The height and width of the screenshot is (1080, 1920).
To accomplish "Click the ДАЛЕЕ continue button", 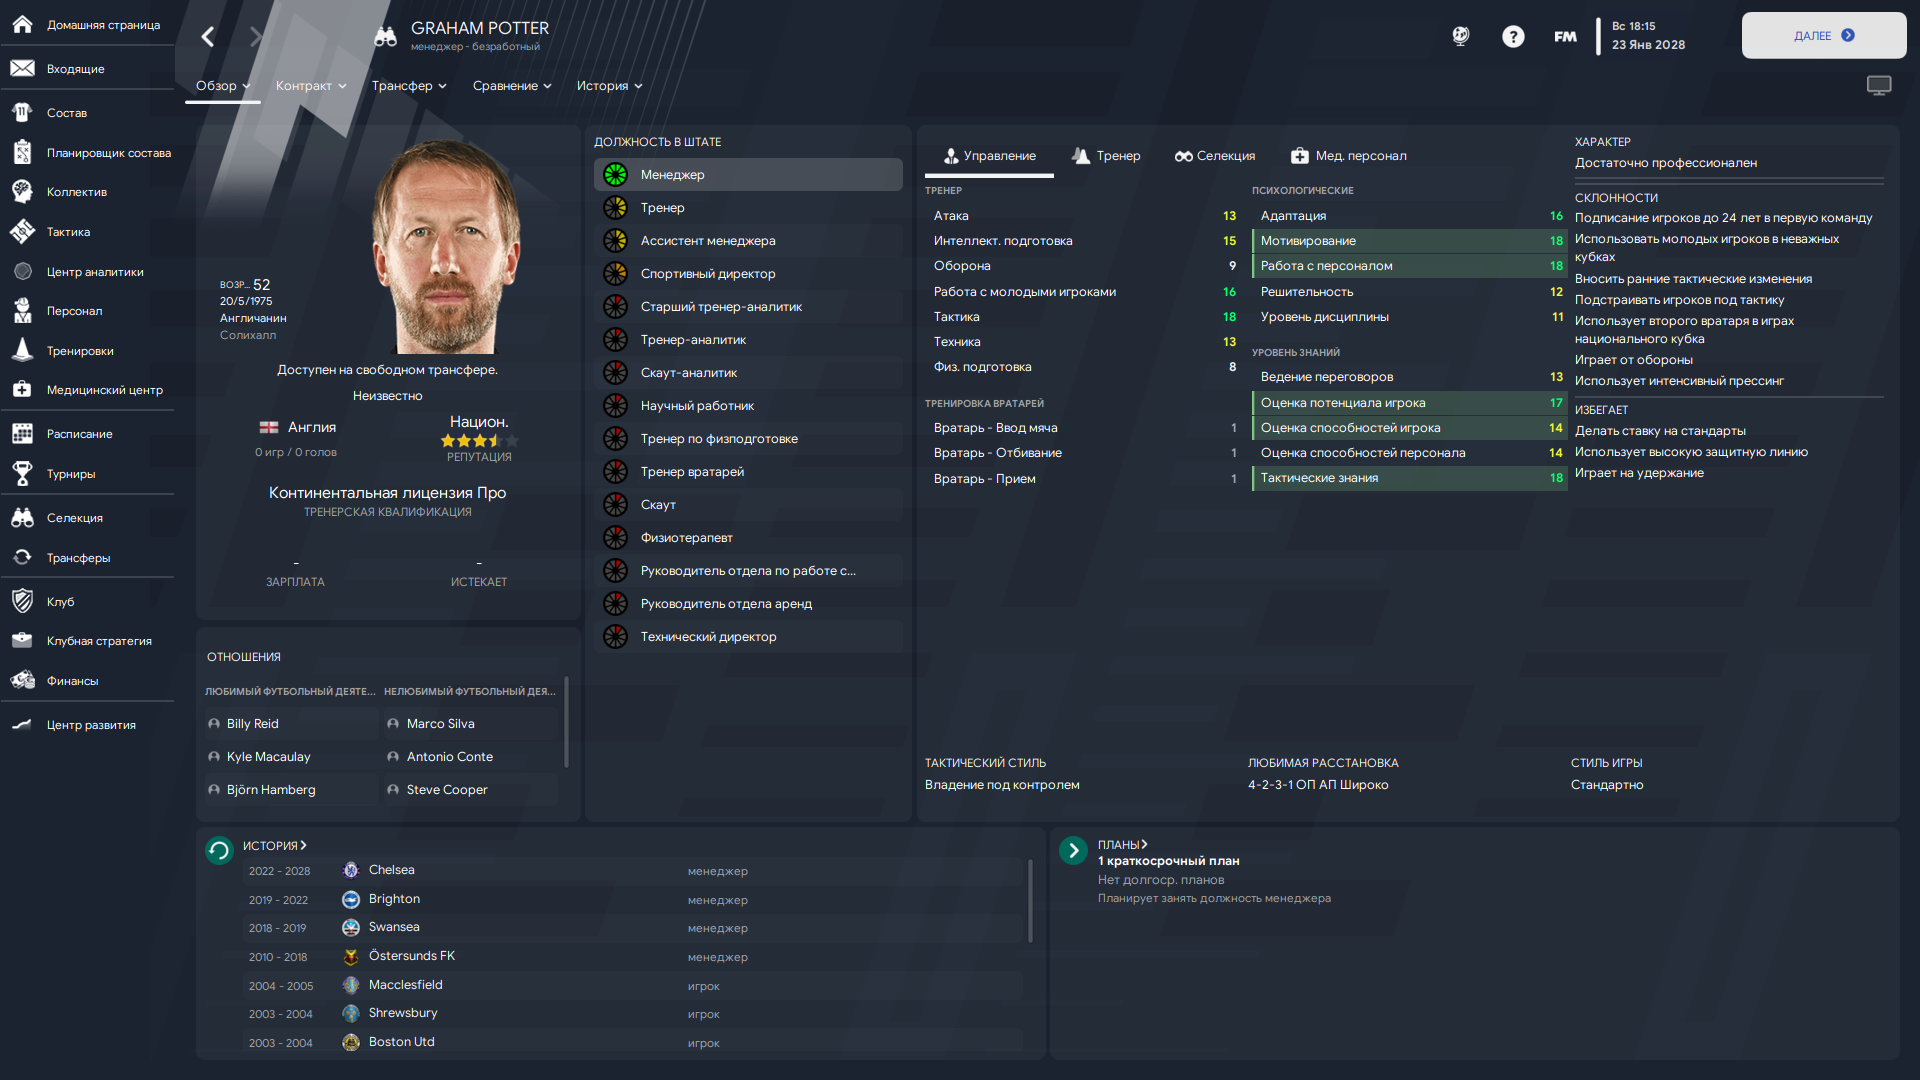I will [x=1824, y=36].
